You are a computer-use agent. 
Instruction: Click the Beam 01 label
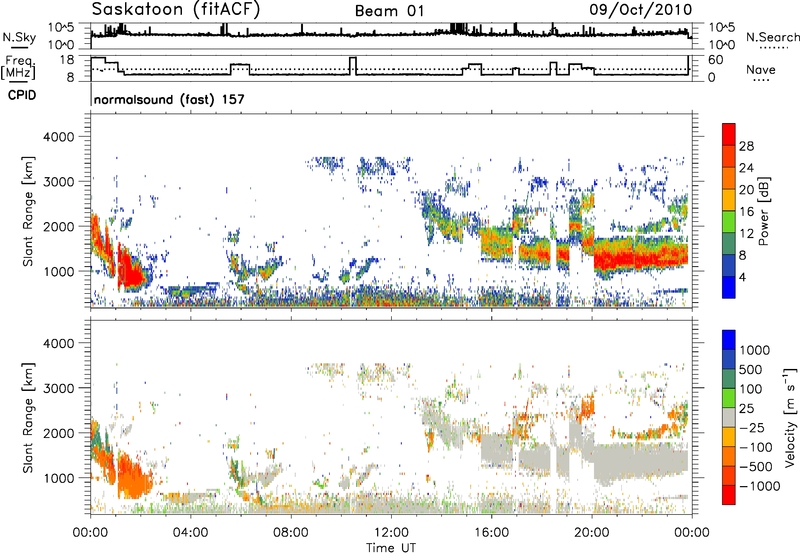[389, 11]
